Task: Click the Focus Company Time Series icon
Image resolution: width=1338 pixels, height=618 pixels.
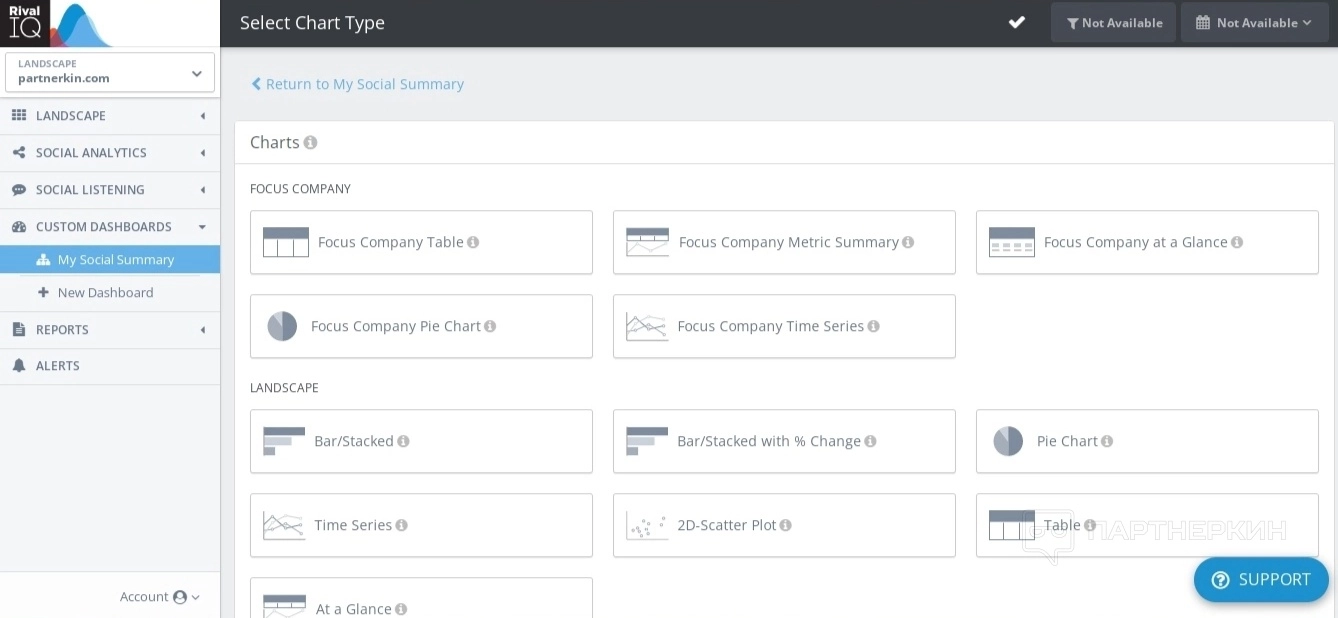Action: pos(646,326)
